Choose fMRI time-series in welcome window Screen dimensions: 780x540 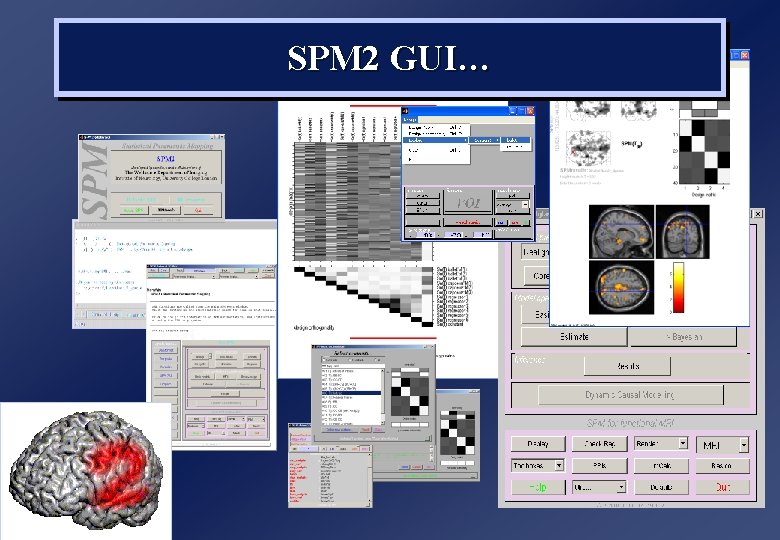coord(192,199)
